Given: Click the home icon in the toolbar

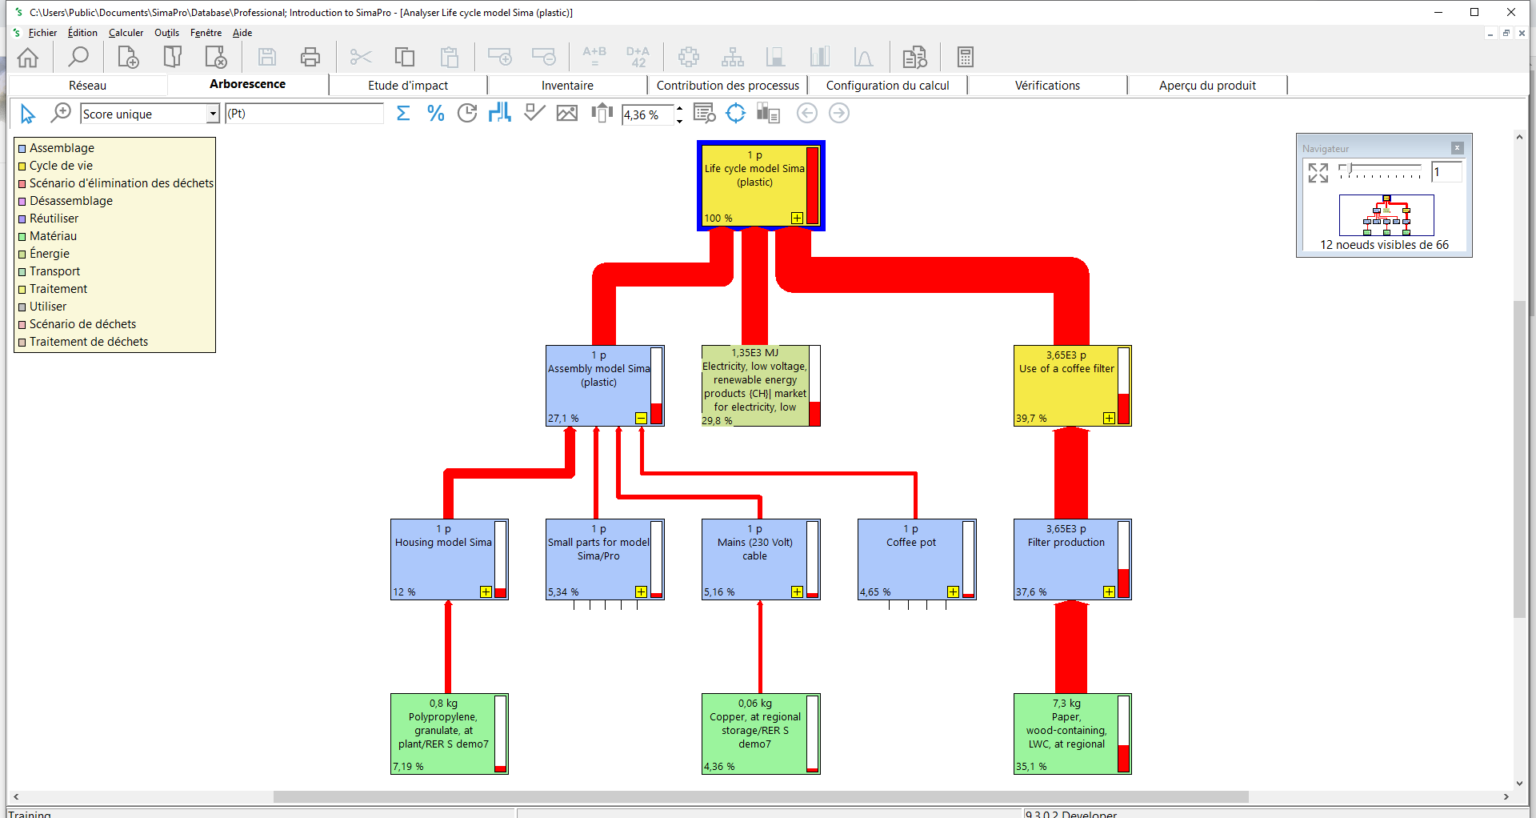Looking at the screenshot, I should click(28, 57).
